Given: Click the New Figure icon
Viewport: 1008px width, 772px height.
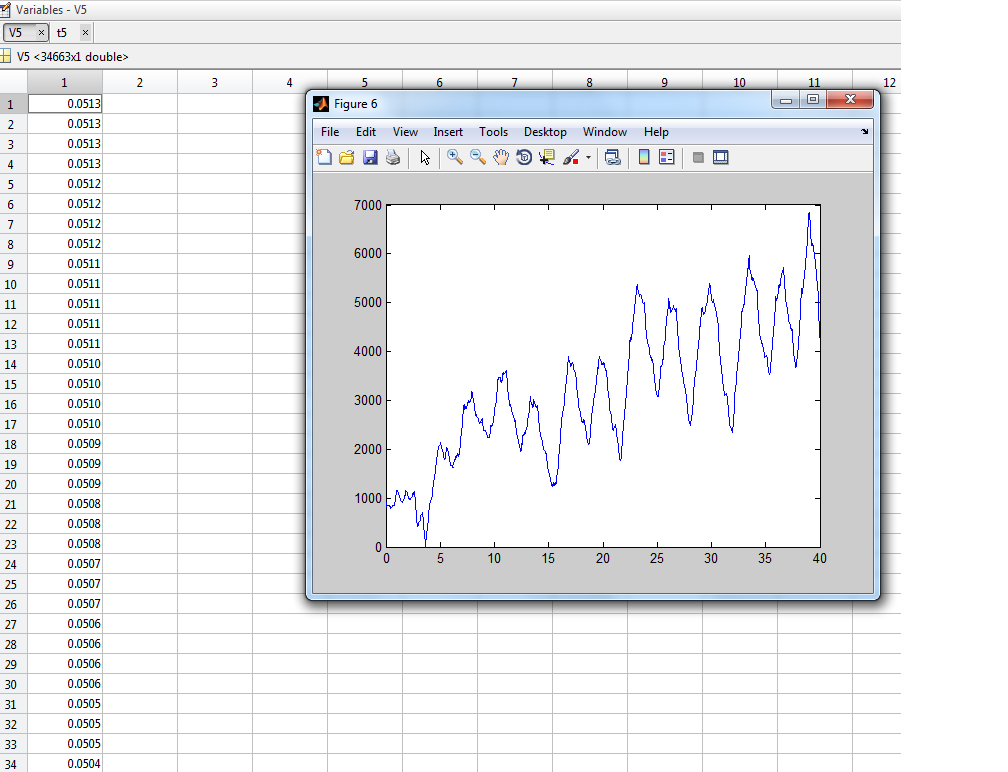Looking at the screenshot, I should tap(324, 157).
